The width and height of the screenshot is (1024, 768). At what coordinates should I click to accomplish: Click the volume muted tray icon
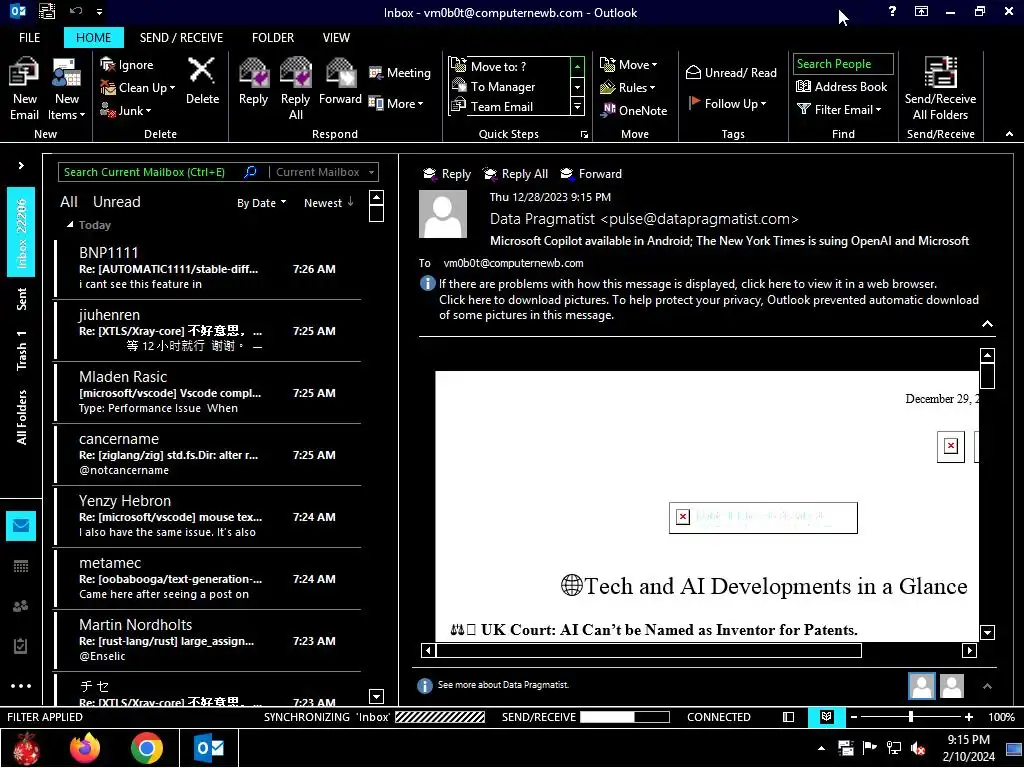[918, 748]
